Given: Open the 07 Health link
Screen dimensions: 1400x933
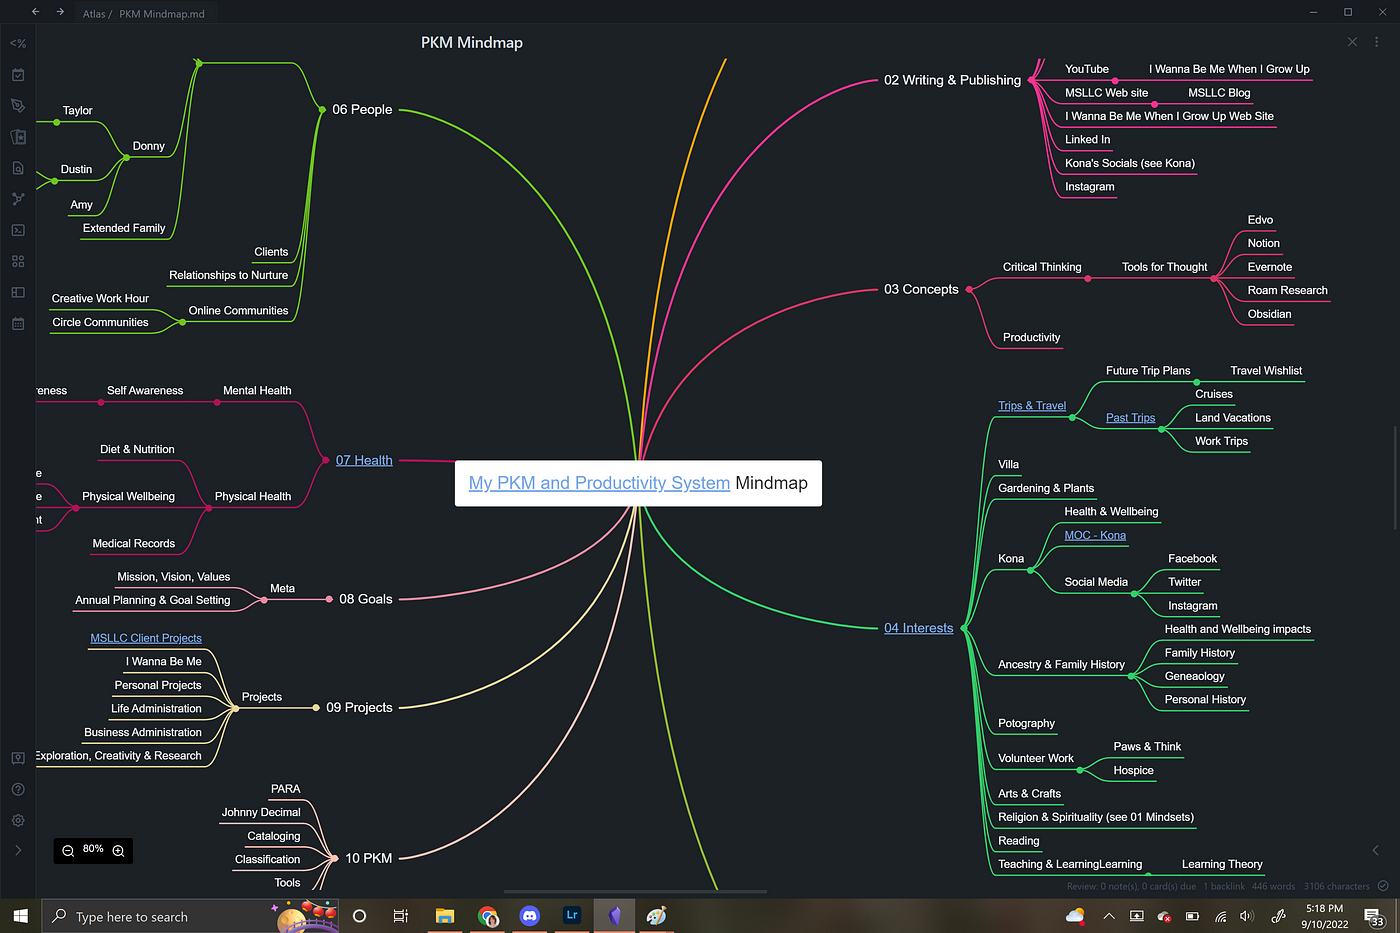Looking at the screenshot, I should 364,460.
